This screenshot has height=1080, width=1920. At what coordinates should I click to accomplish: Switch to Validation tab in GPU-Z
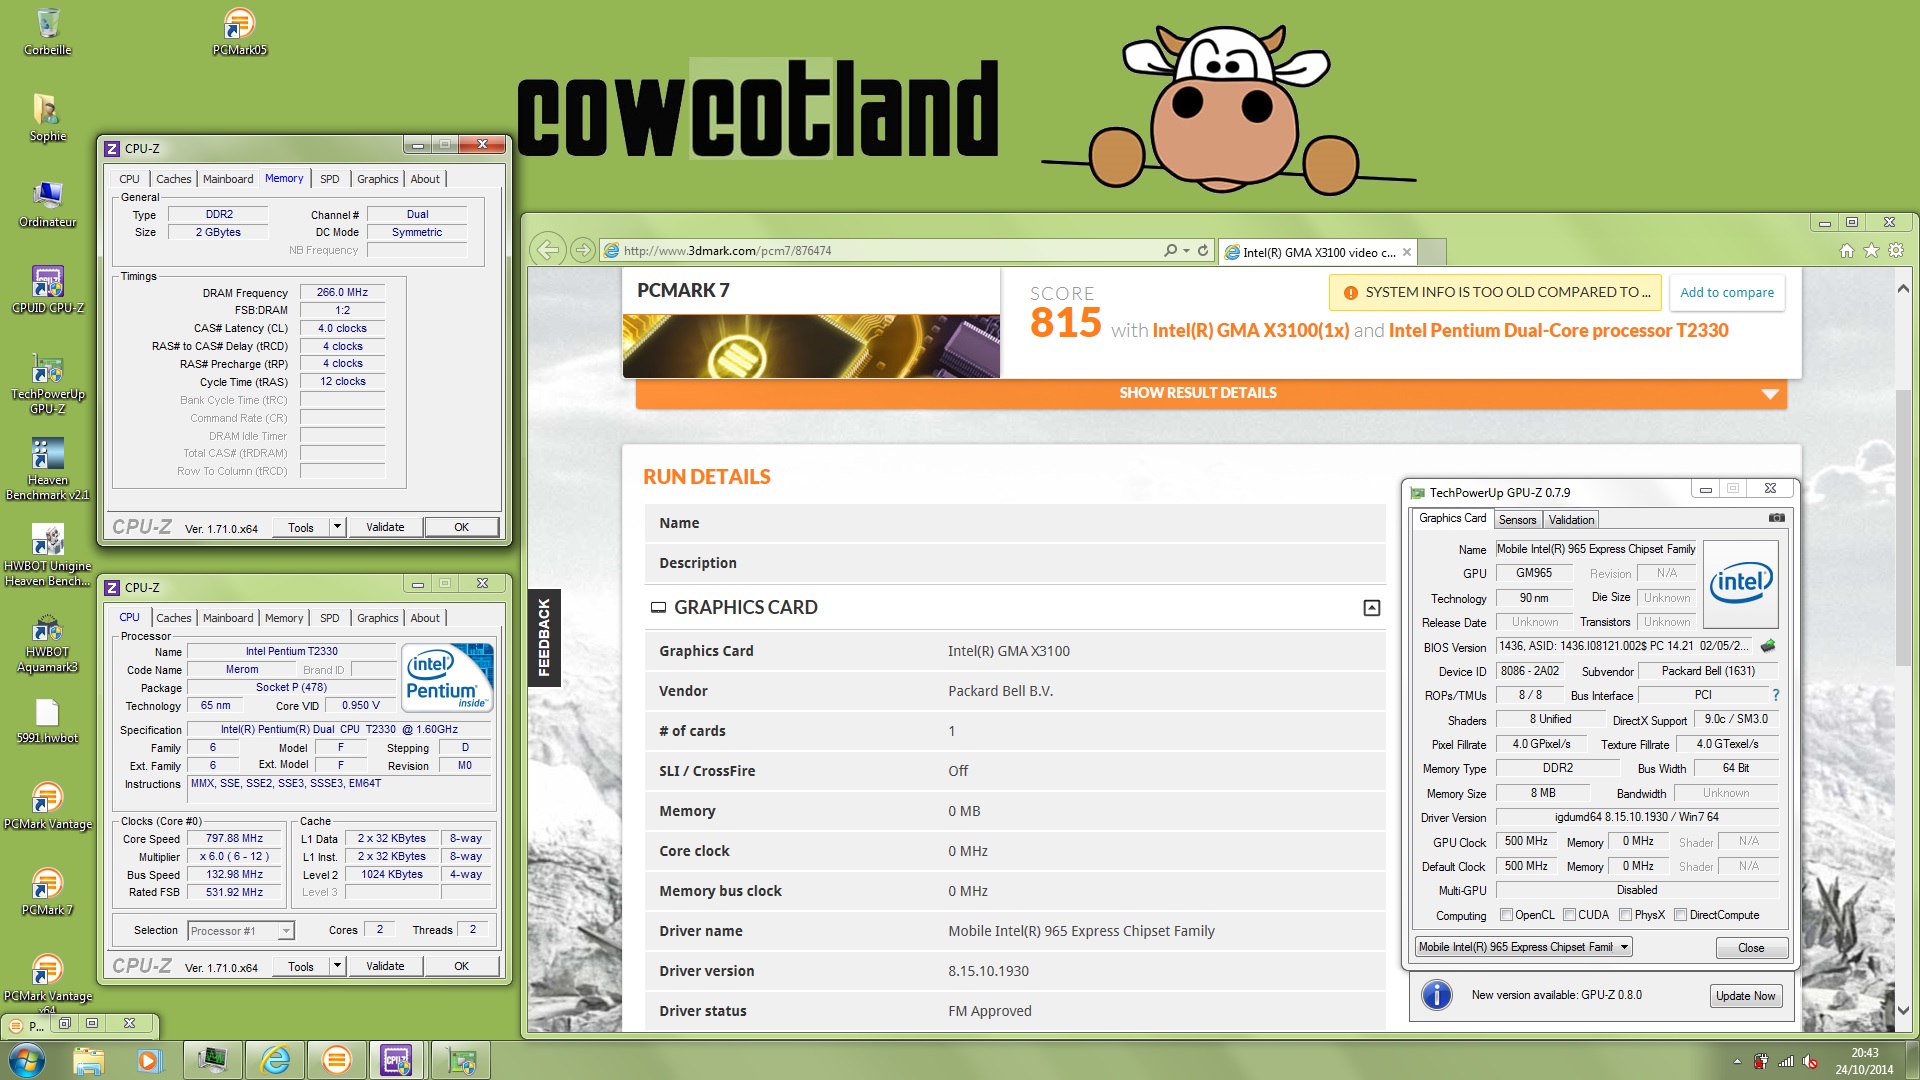point(1571,520)
